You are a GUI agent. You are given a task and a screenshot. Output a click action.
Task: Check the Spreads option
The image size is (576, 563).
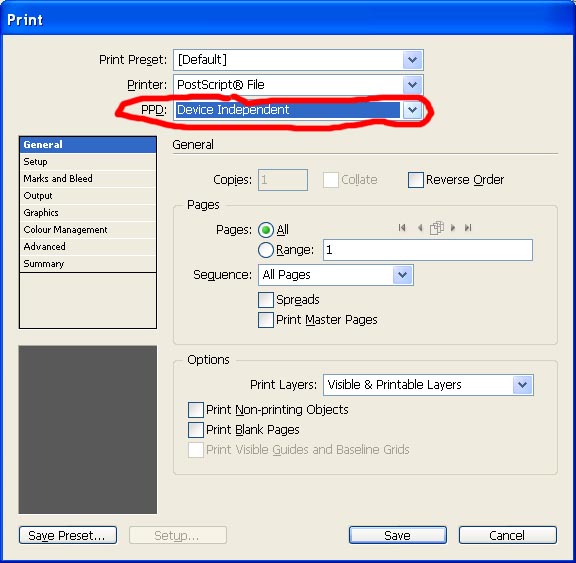(x=266, y=300)
